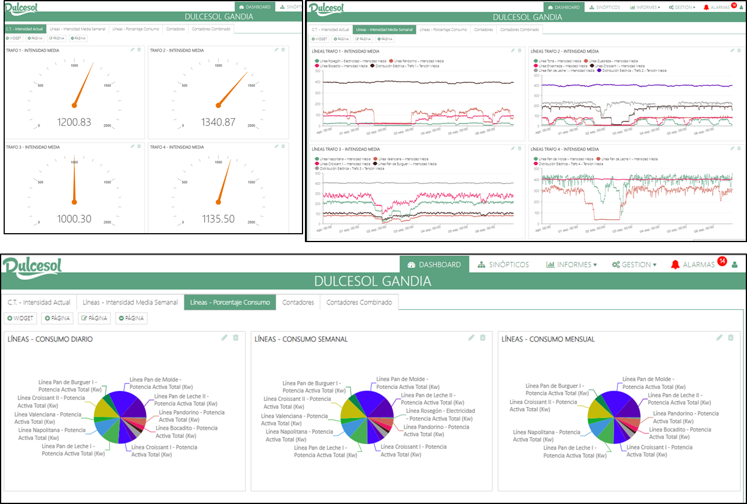Switch to the Contadores tab

tap(298, 302)
